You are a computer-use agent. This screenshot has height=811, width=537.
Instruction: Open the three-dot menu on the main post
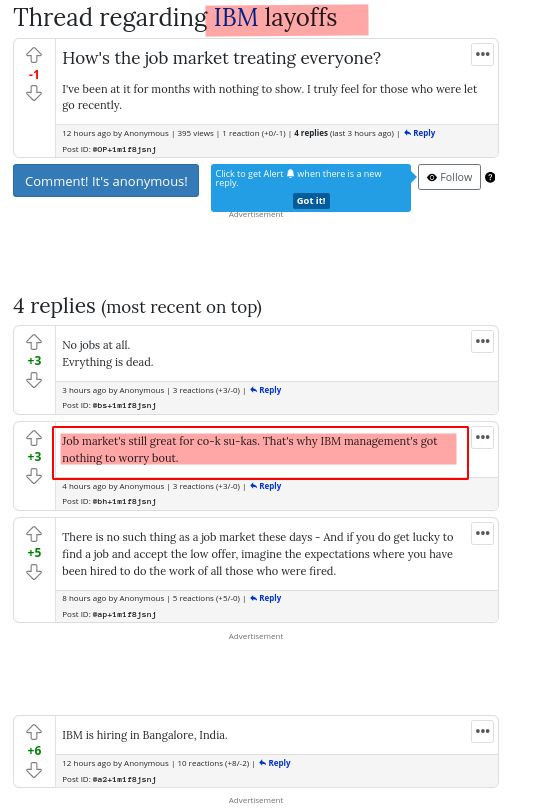482,54
